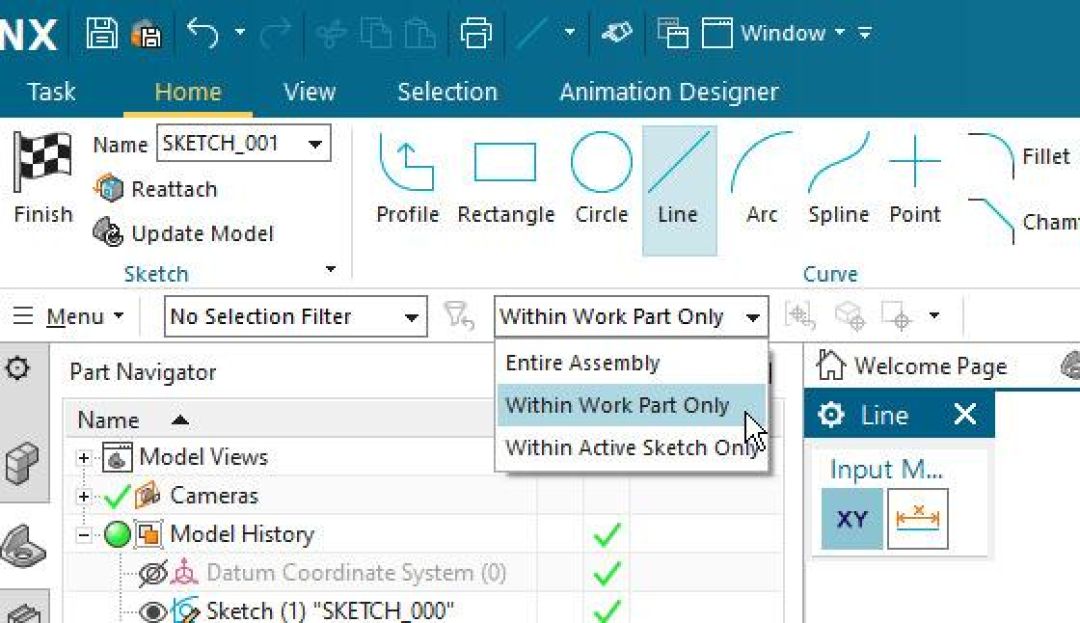Show the Datum Coordinate System with its eye icon
The height and width of the screenshot is (623, 1080).
click(152, 573)
